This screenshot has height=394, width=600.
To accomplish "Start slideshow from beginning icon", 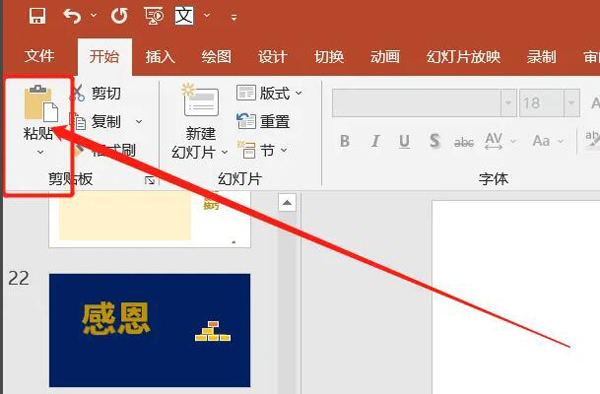I will [154, 16].
